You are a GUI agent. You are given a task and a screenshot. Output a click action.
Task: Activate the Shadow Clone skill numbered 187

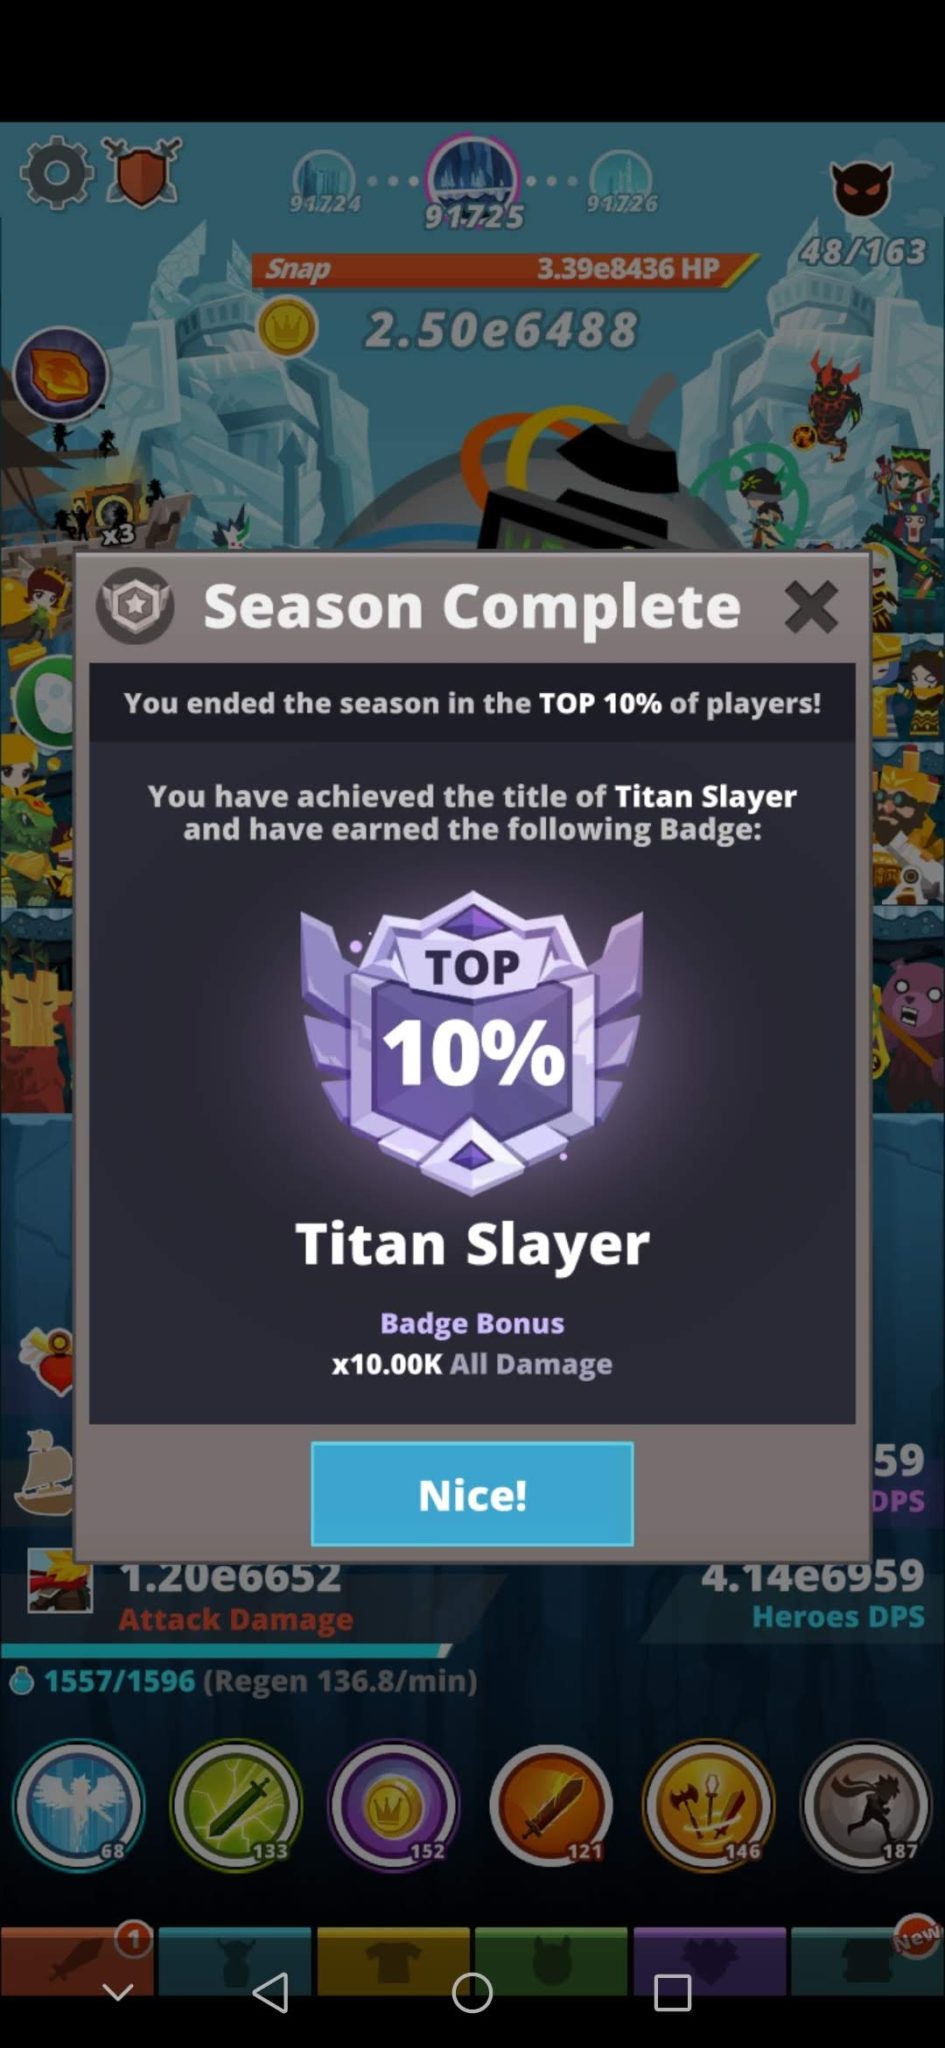point(866,1805)
